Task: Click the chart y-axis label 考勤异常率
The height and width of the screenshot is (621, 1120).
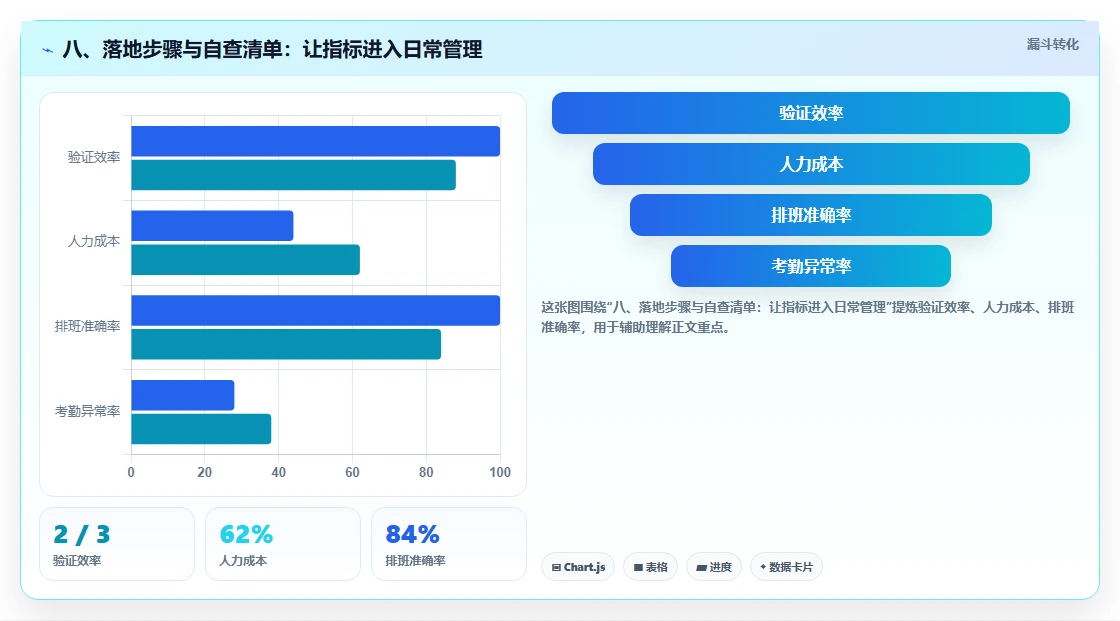Action: [87, 411]
